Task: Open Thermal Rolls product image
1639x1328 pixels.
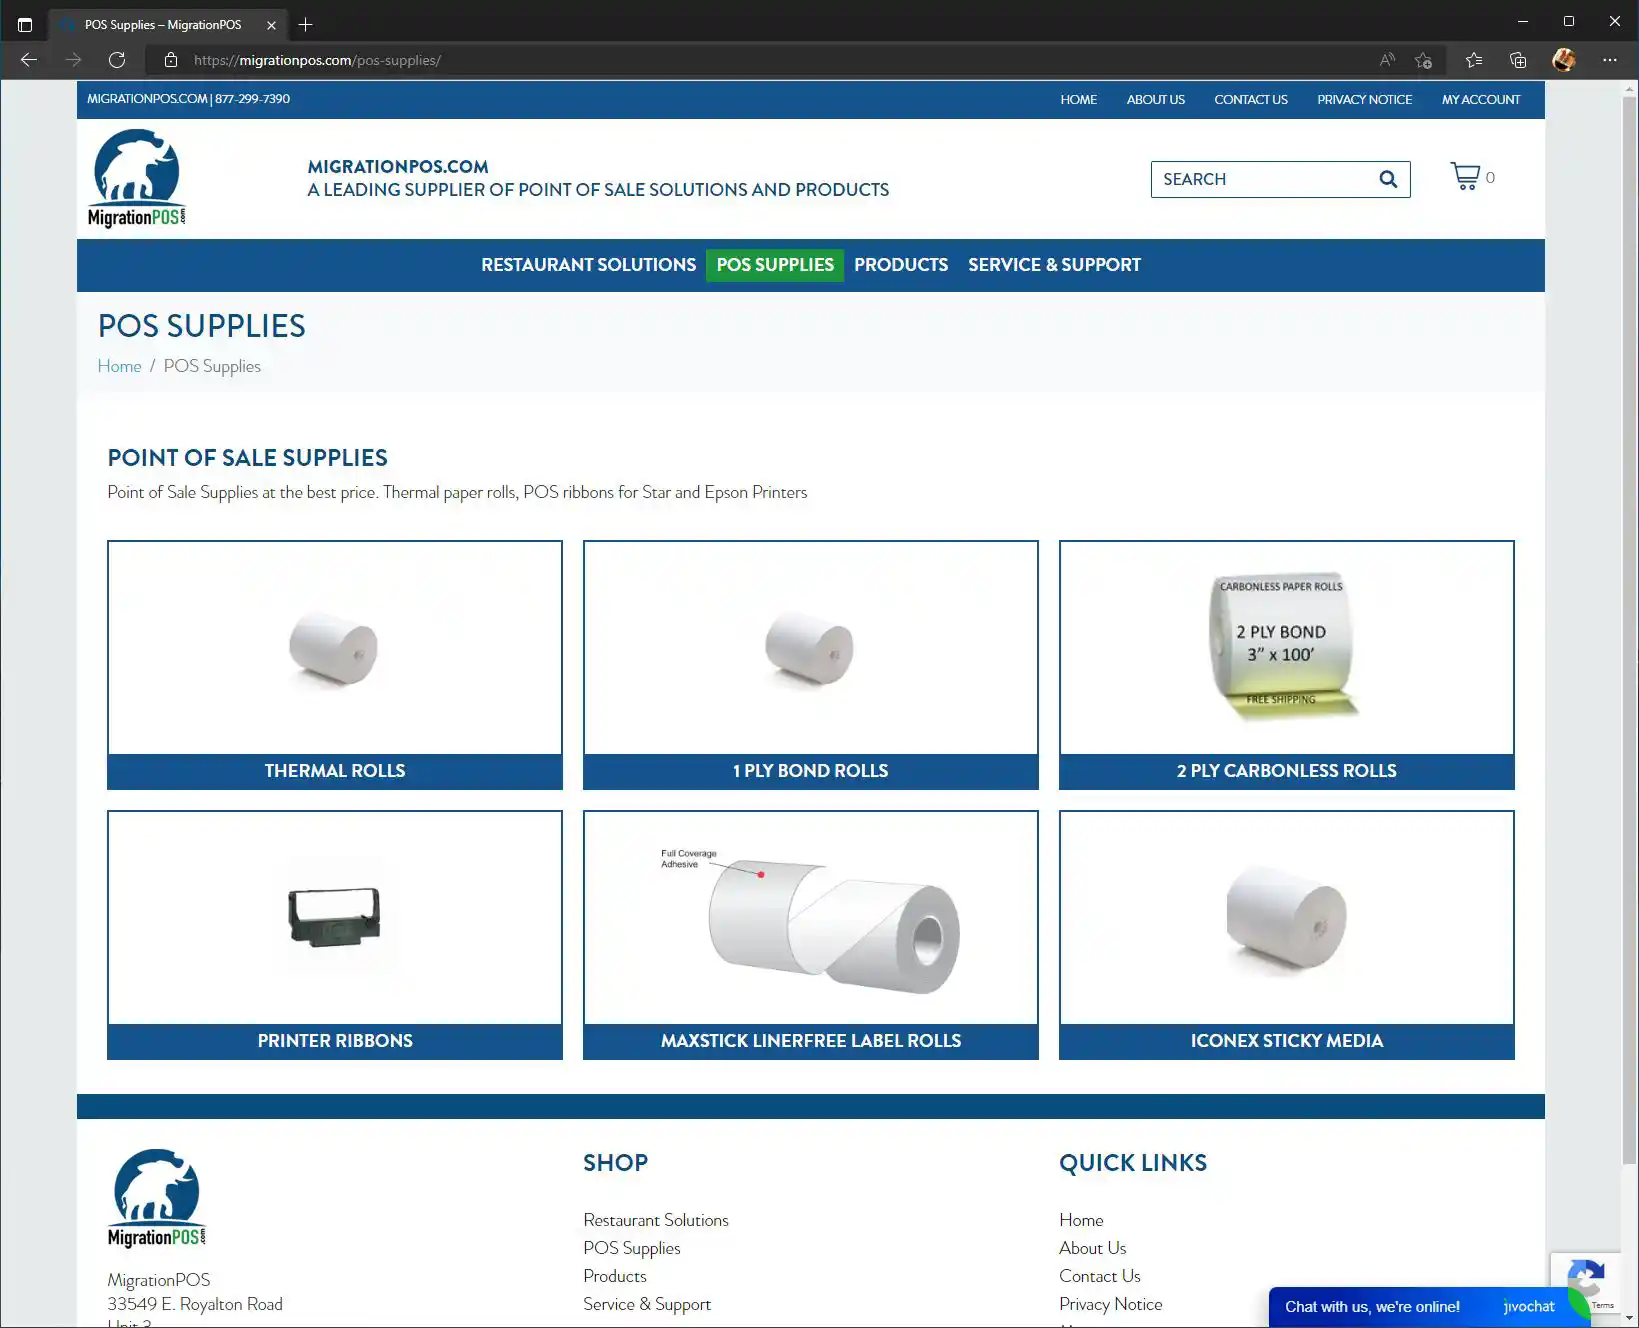Action: tap(335, 648)
